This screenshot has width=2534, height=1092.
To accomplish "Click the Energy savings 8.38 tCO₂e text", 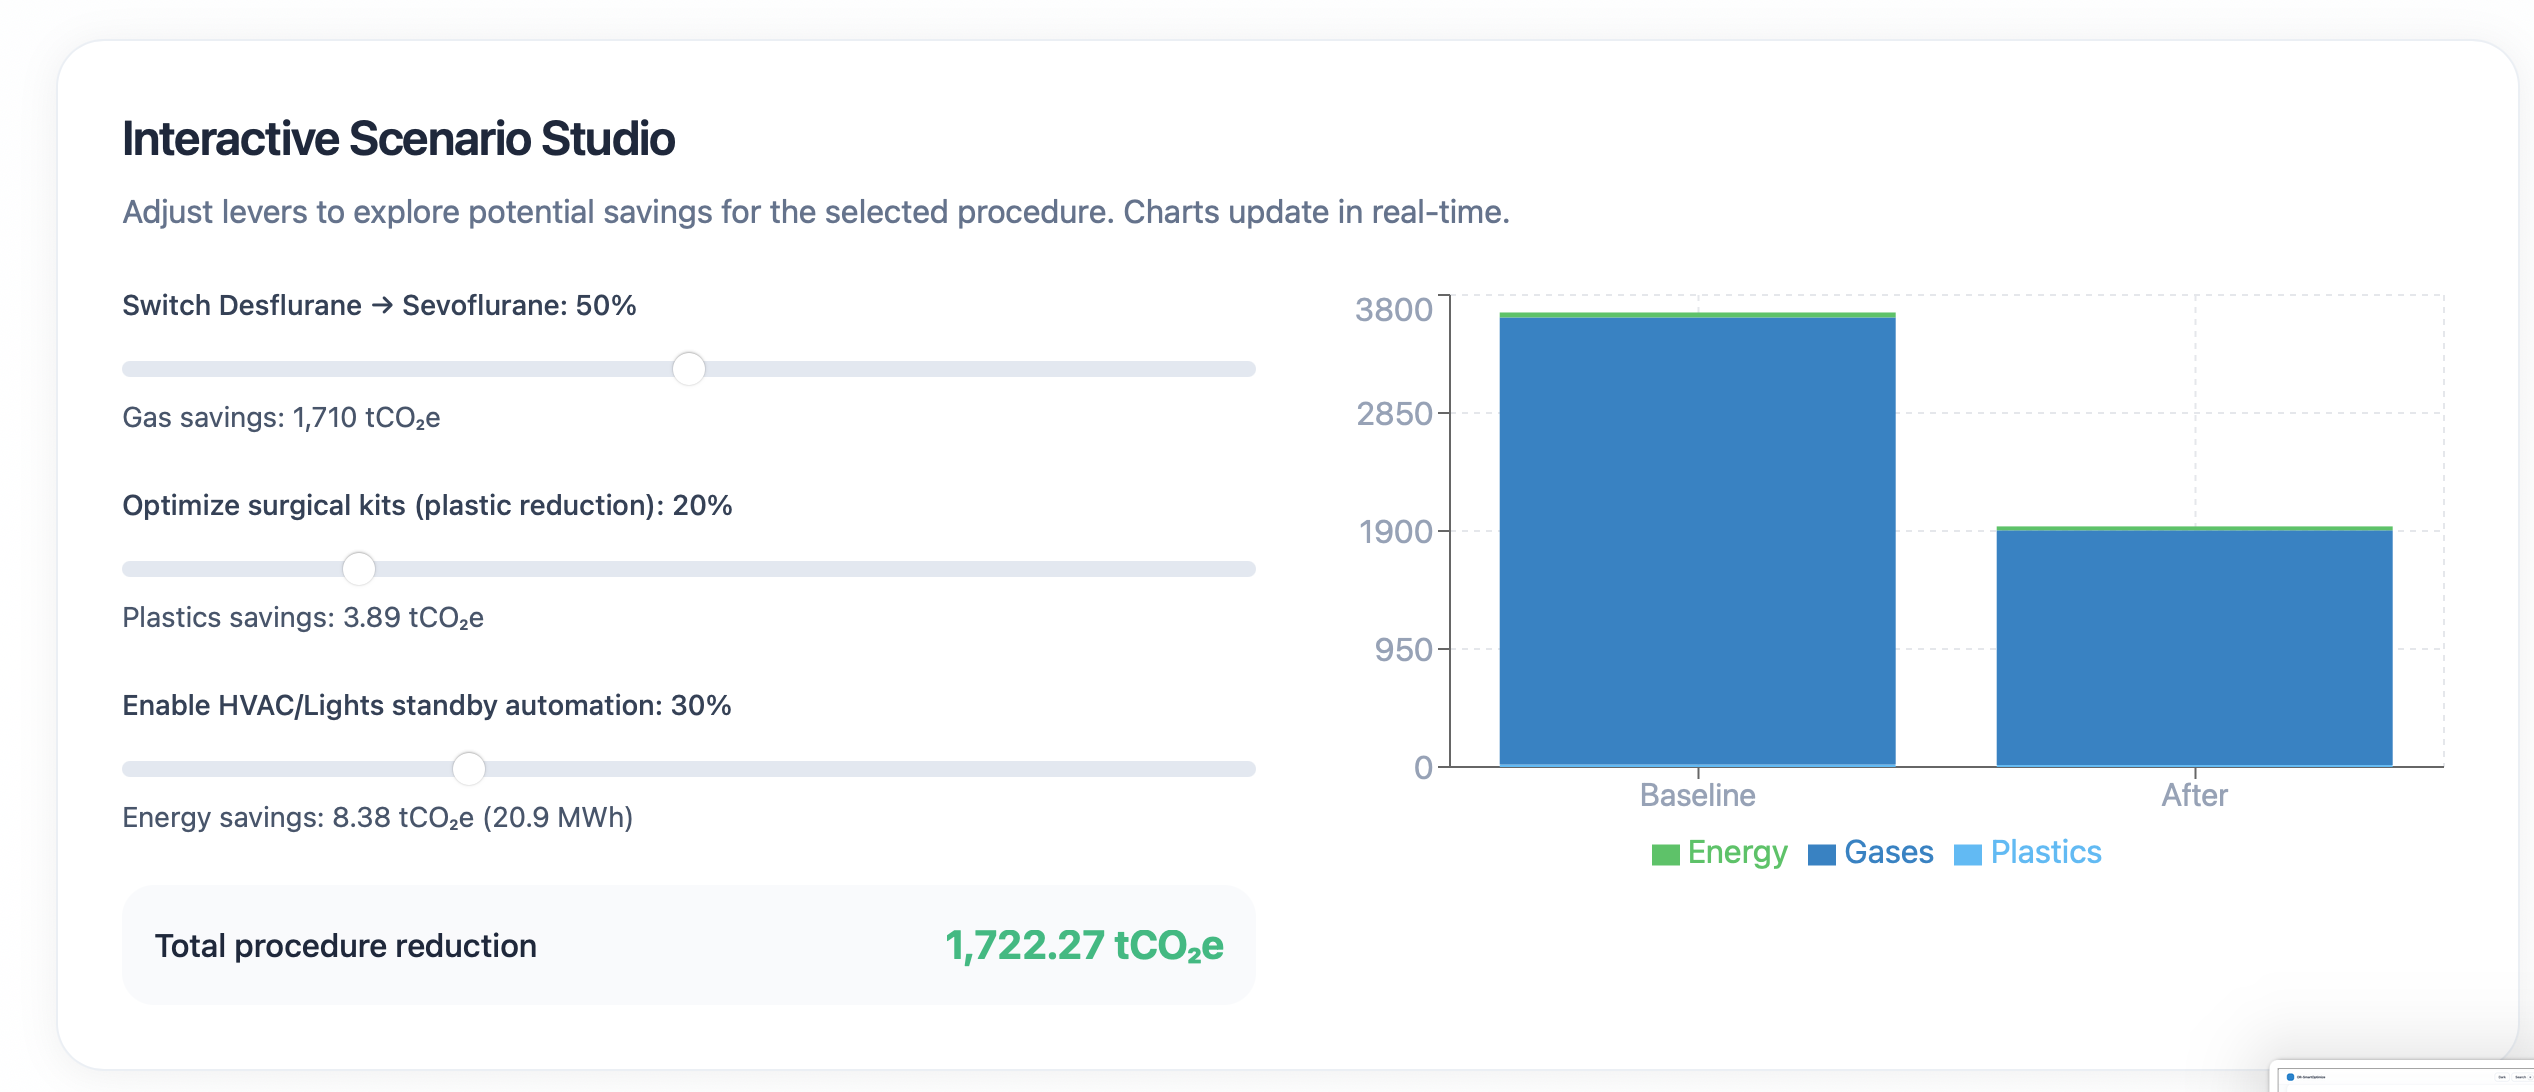I will tap(377, 817).
